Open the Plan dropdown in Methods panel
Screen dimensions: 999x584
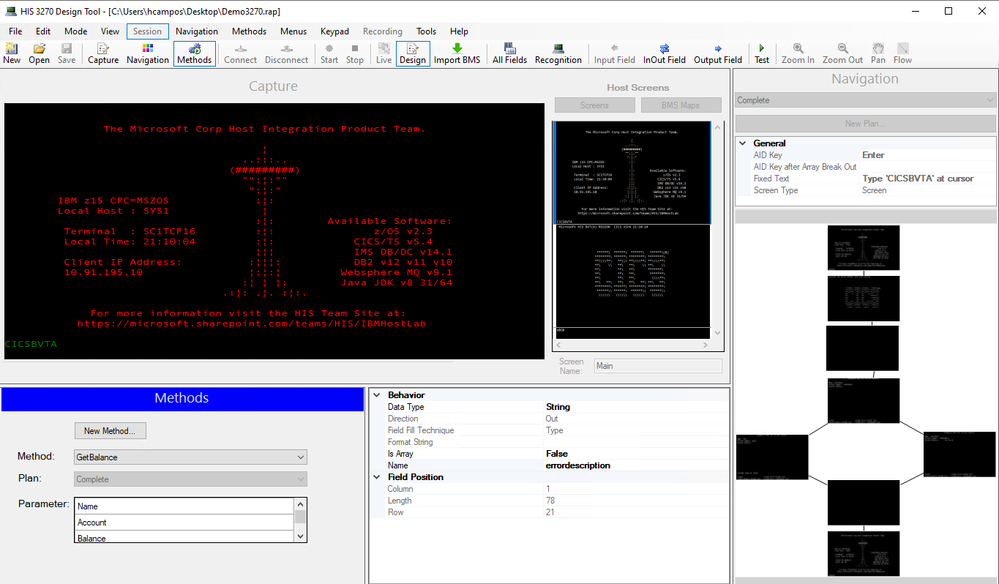pos(190,479)
